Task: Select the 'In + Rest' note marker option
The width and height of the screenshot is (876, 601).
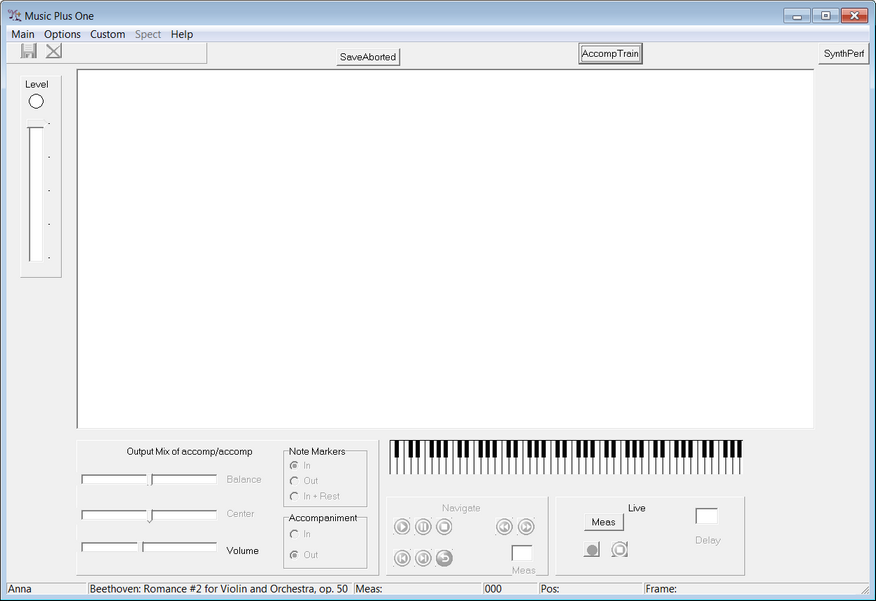Action: pos(294,496)
